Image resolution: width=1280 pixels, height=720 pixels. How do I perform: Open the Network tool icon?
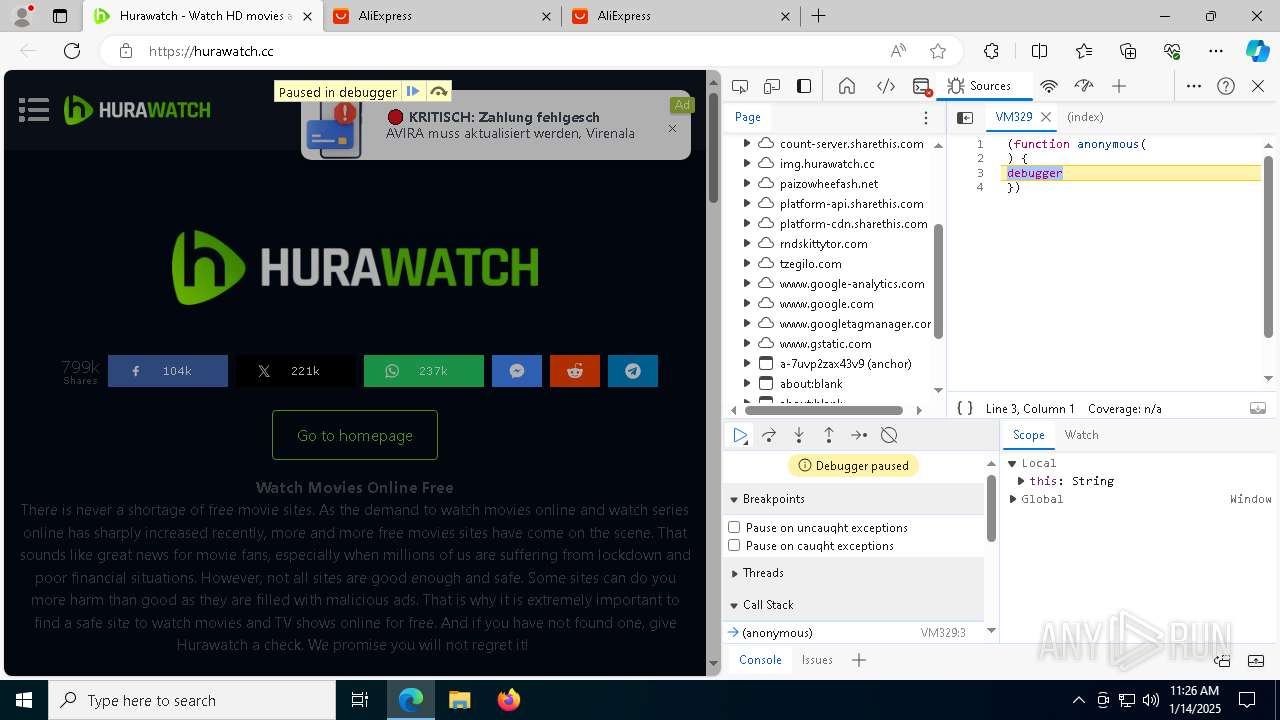click(x=1049, y=86)
